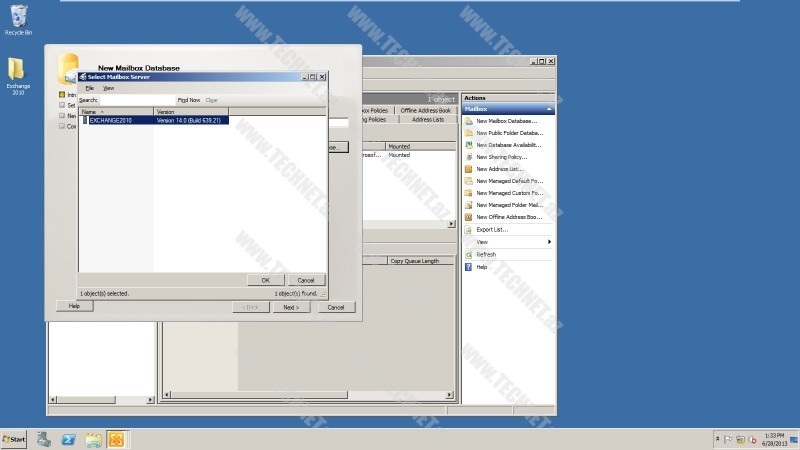
Task: Click taskbar clock showing 1:33 PM
Action: pyautogui.click(x=774, y=439)
